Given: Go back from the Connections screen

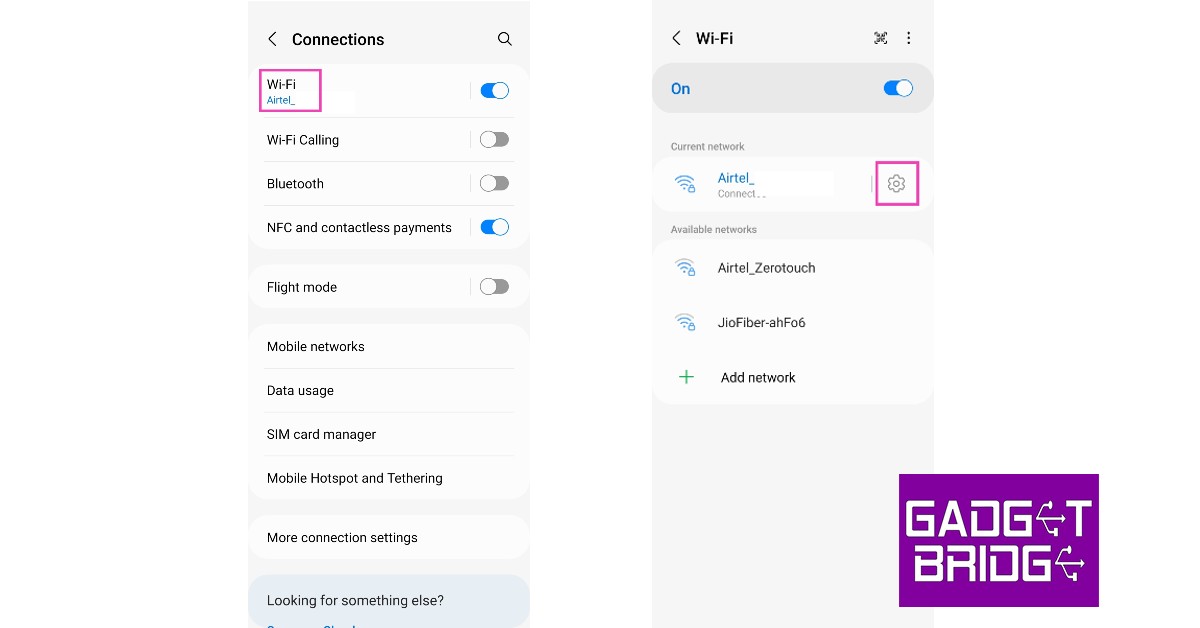Looking at the screenshot, I should click(x=271, y=39).
